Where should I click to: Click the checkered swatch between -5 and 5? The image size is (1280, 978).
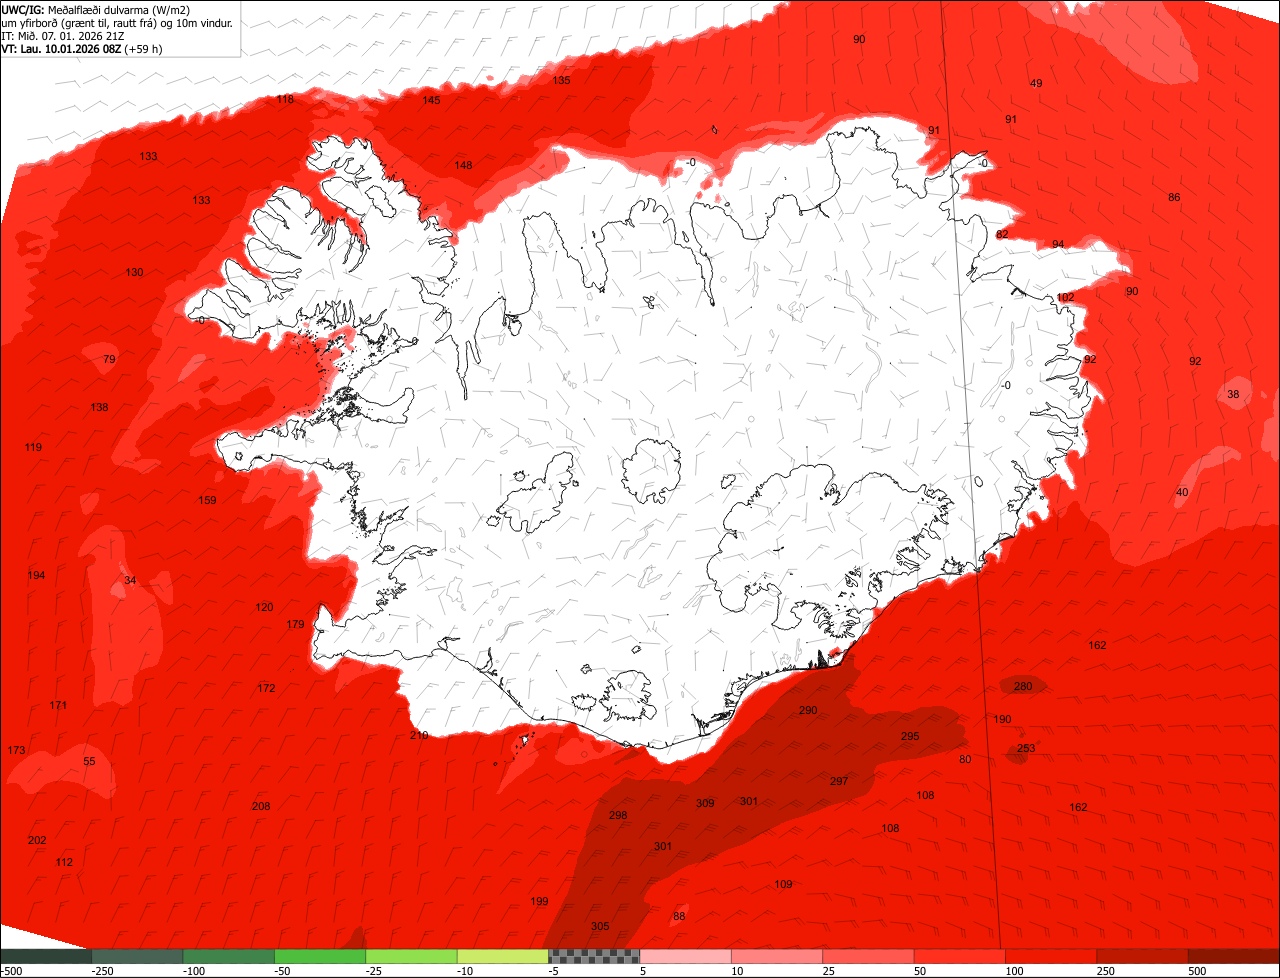click(x=594, y=956)
